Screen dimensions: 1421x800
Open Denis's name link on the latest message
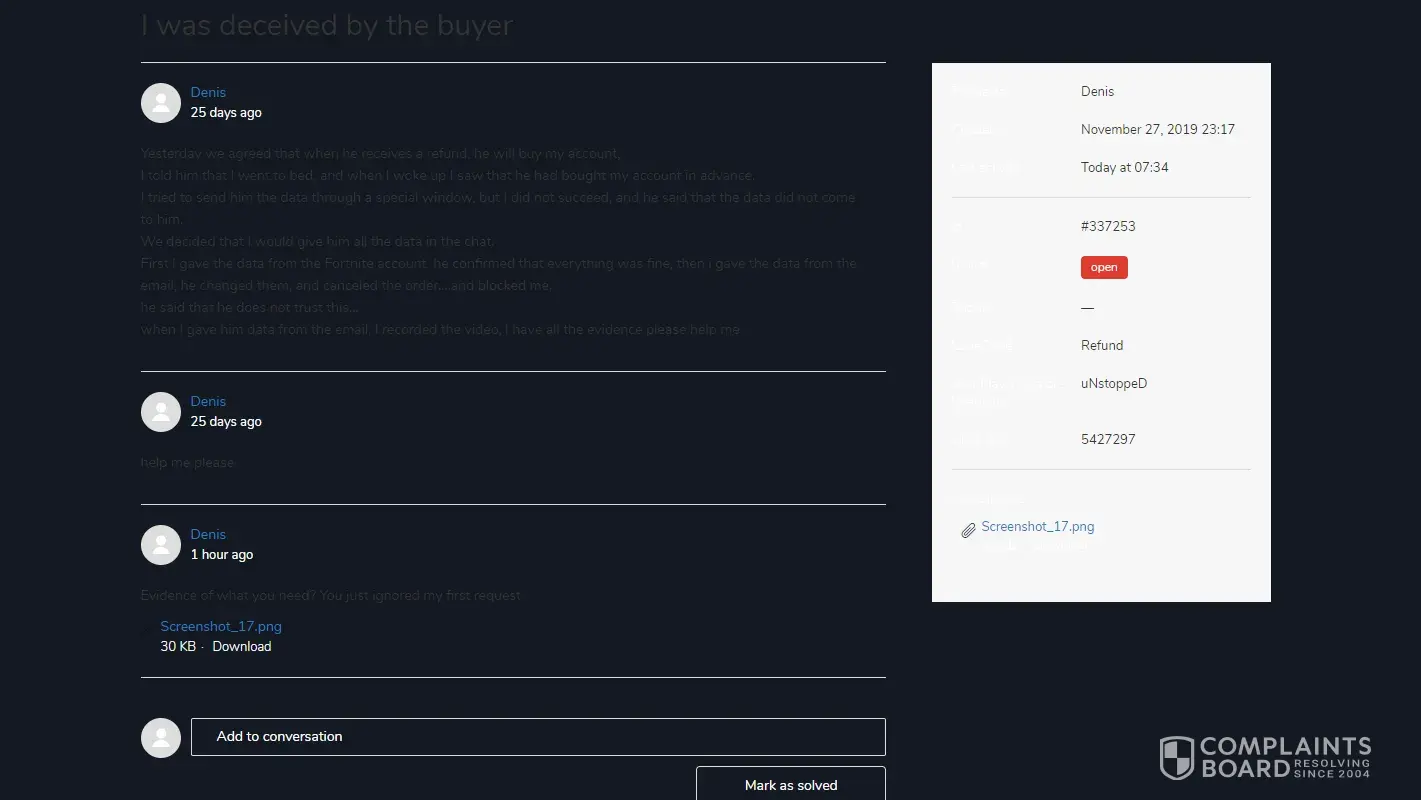click(208, 534)
